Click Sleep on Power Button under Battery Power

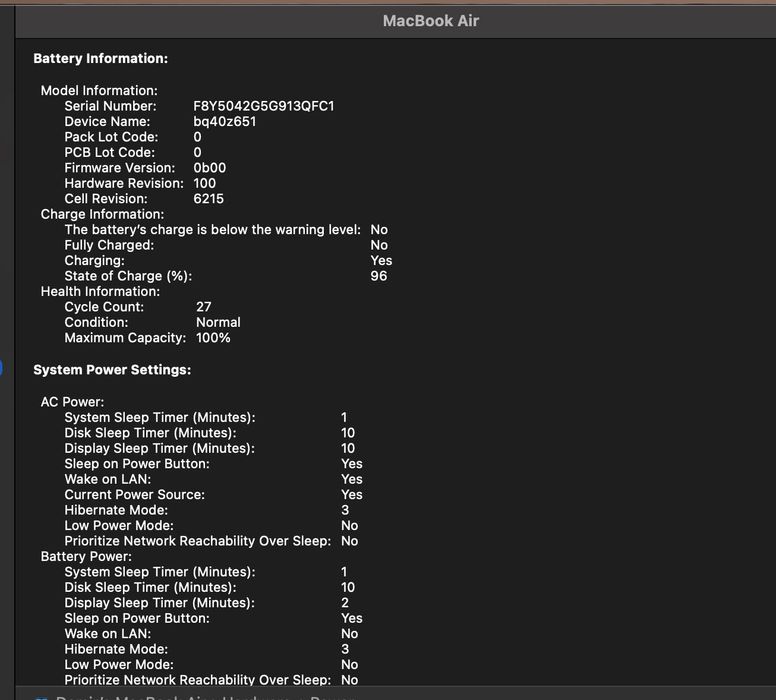[x=137, y=618]
